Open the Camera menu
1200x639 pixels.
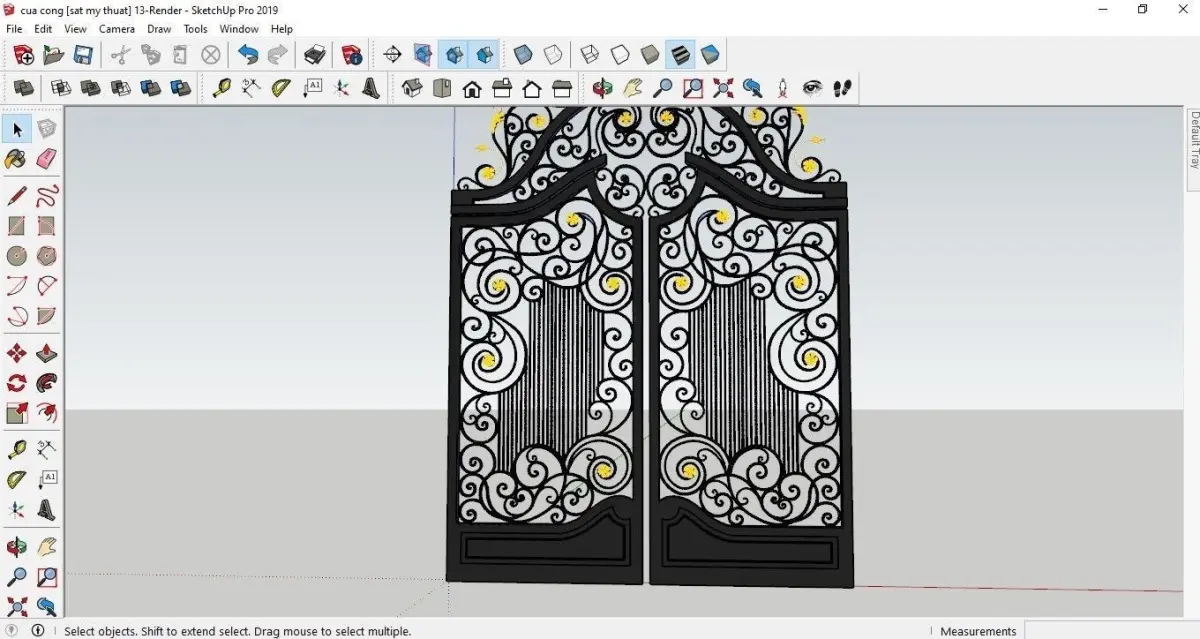pyautogui.click(x=117, y=29)
